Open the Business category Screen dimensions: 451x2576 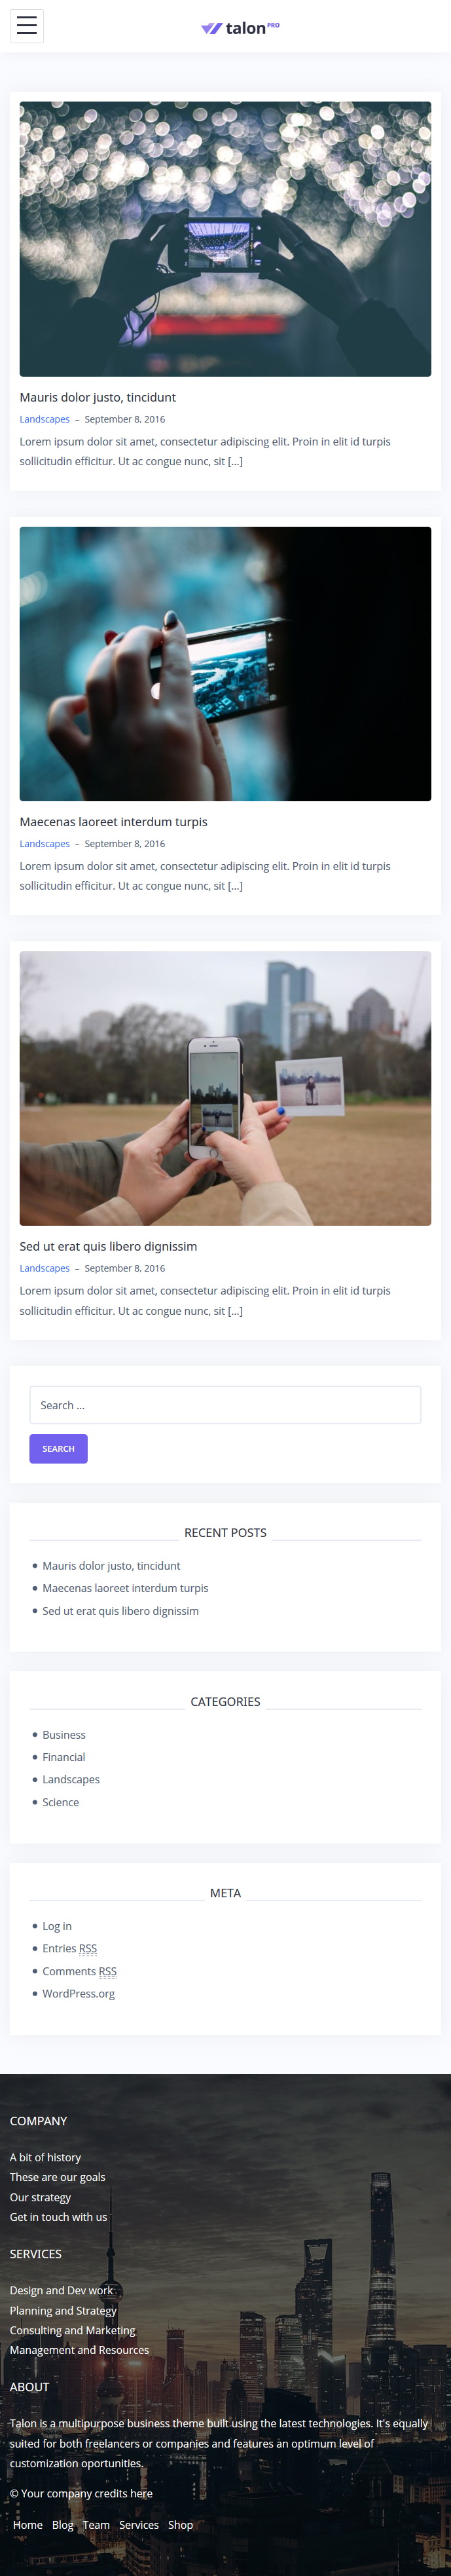tap(64, 1734)
